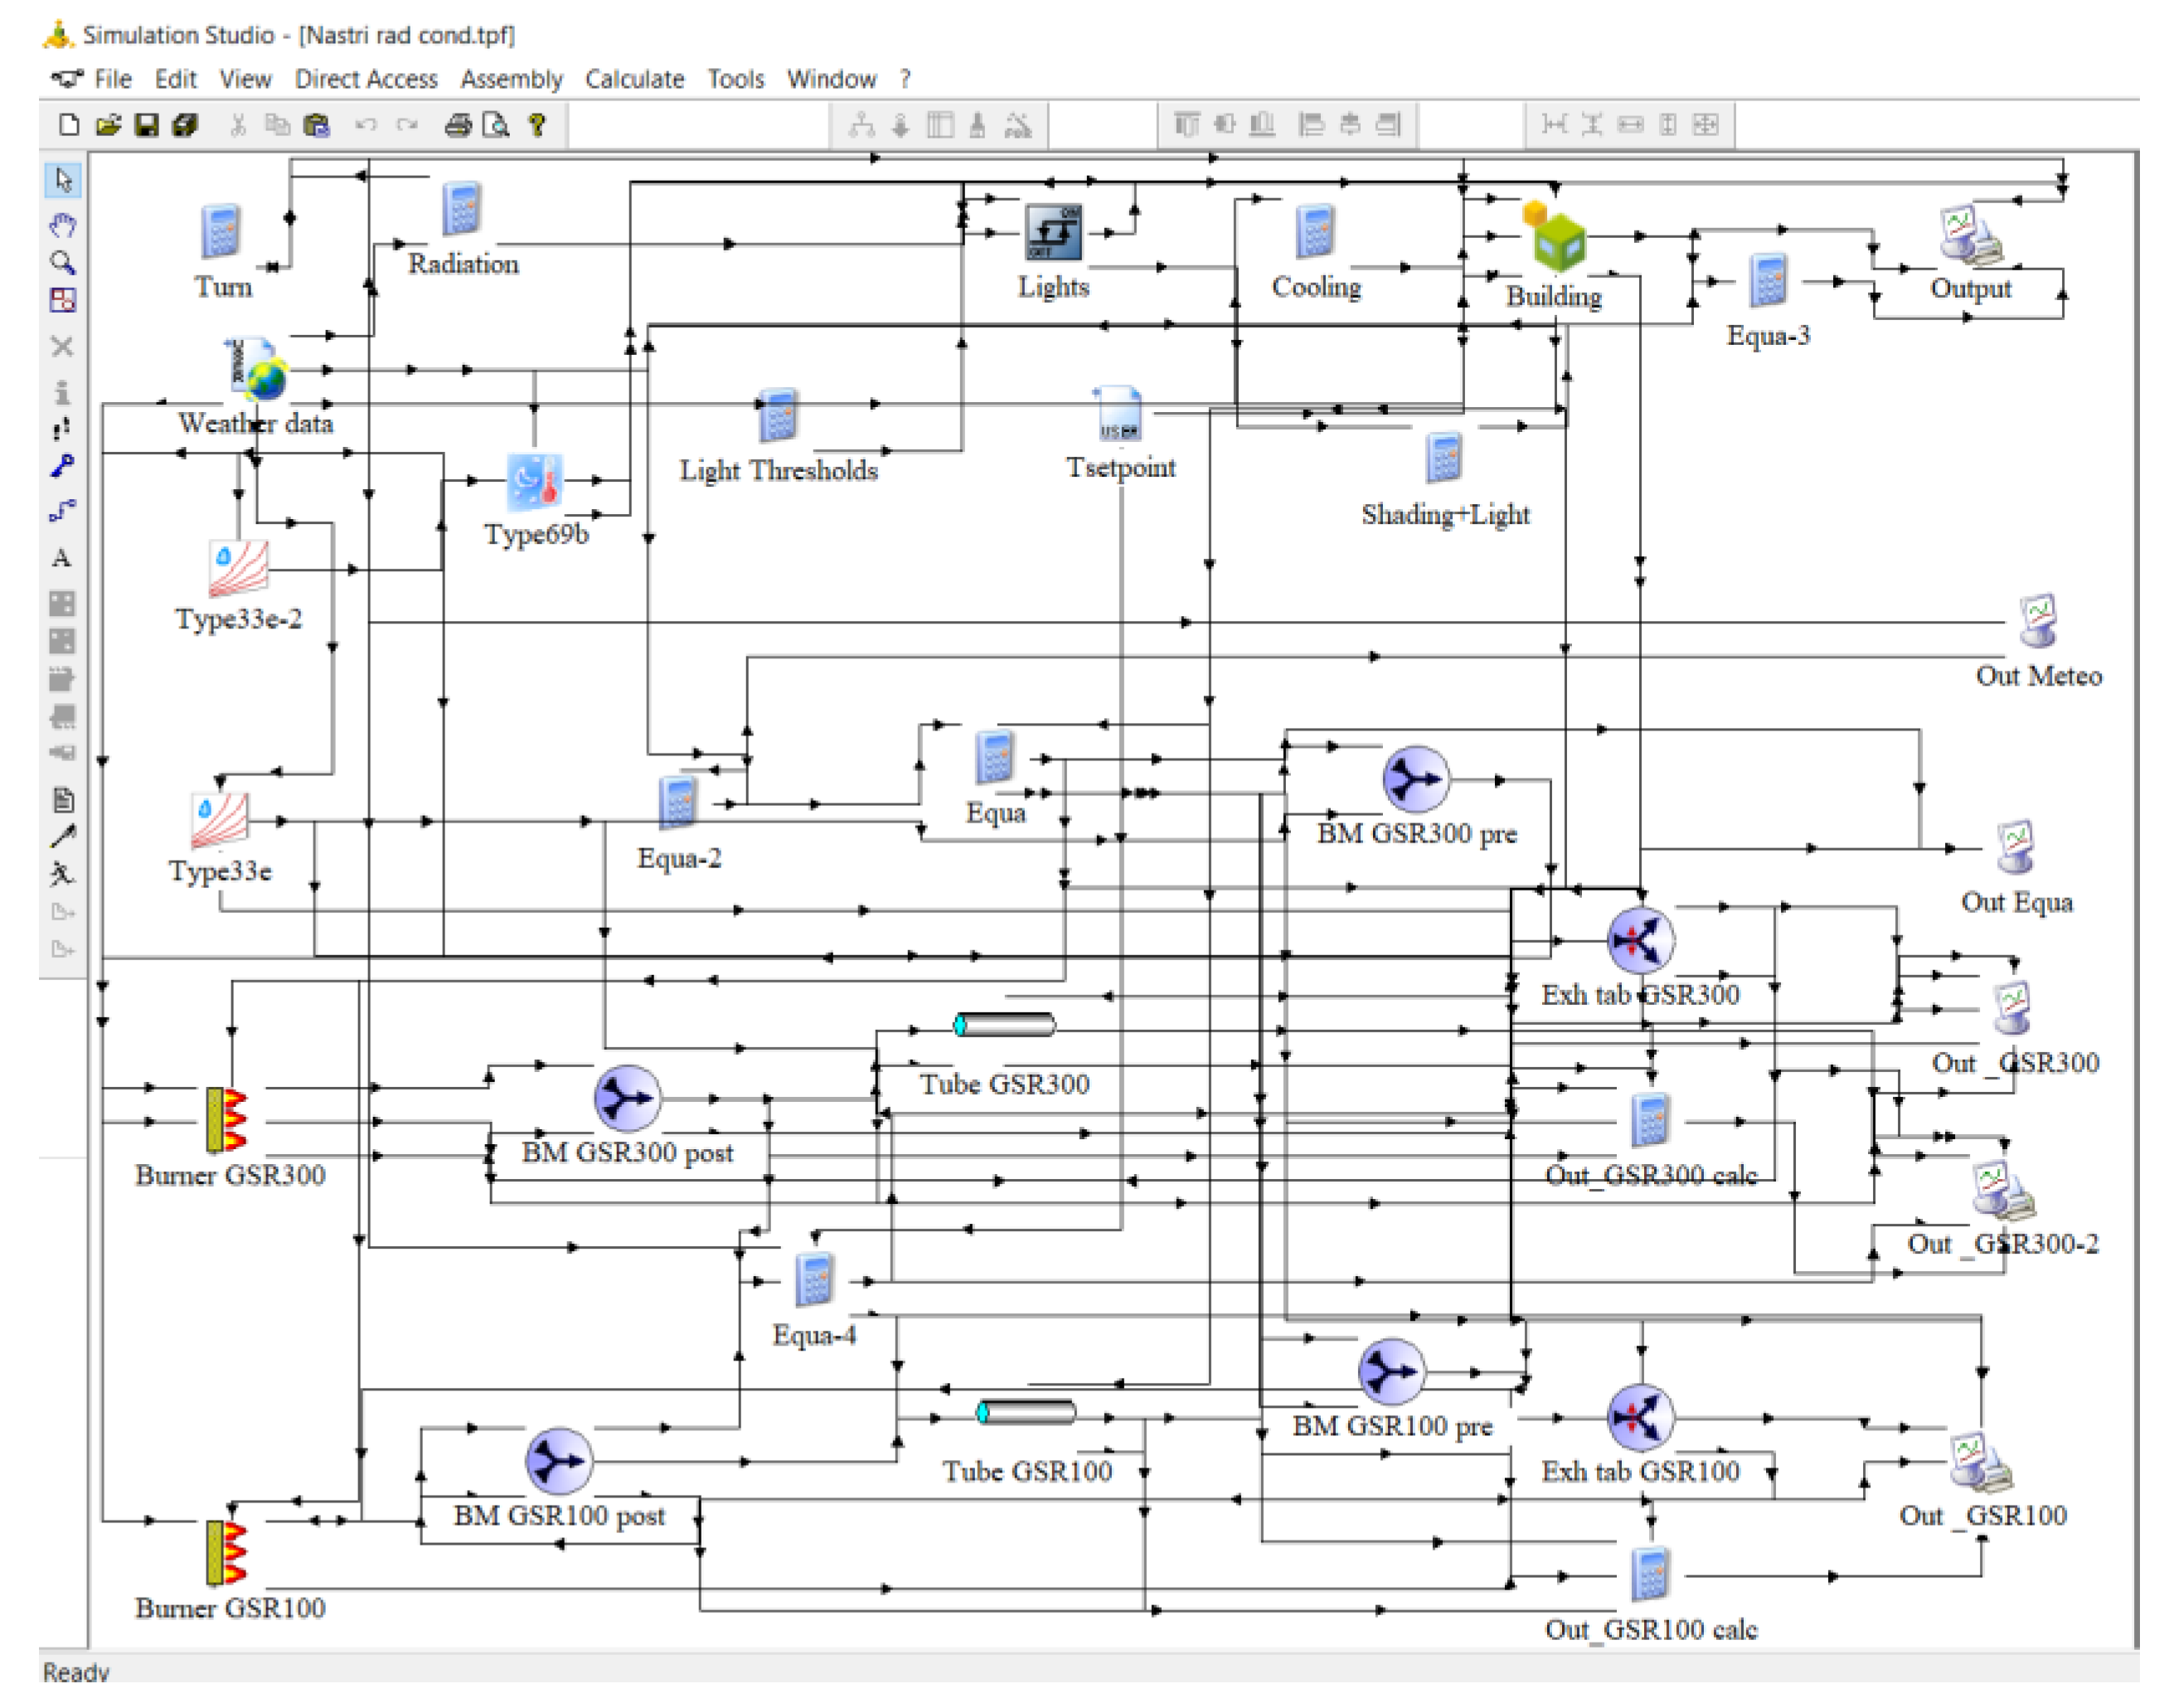2164x1708 pixels.
Task: Click the New project toolbar icon
Action: click(69, 125)
